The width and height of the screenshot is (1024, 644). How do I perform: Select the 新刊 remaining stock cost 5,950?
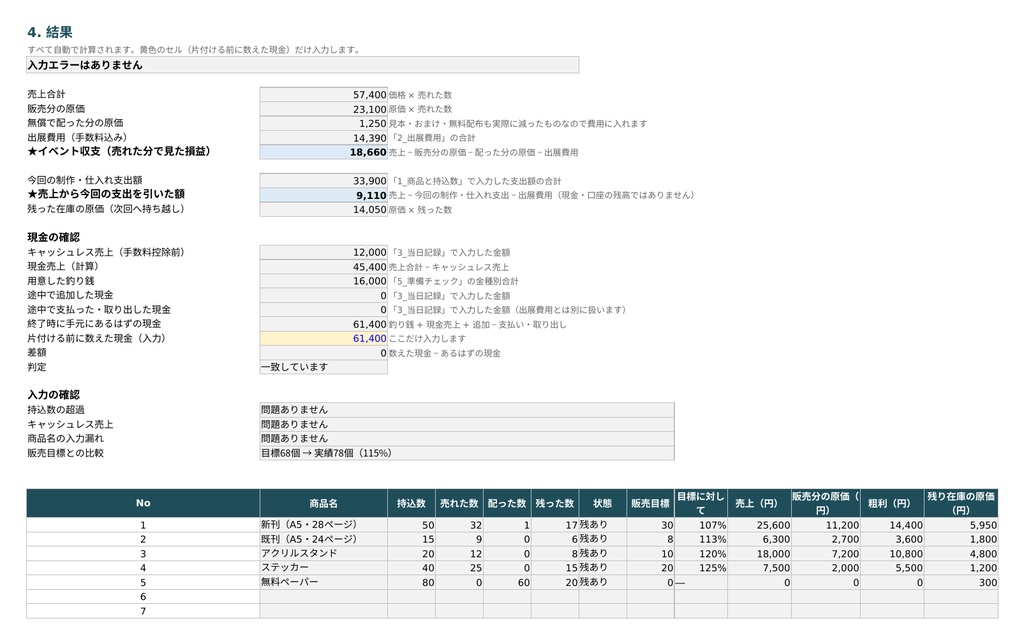pos(961,524)
